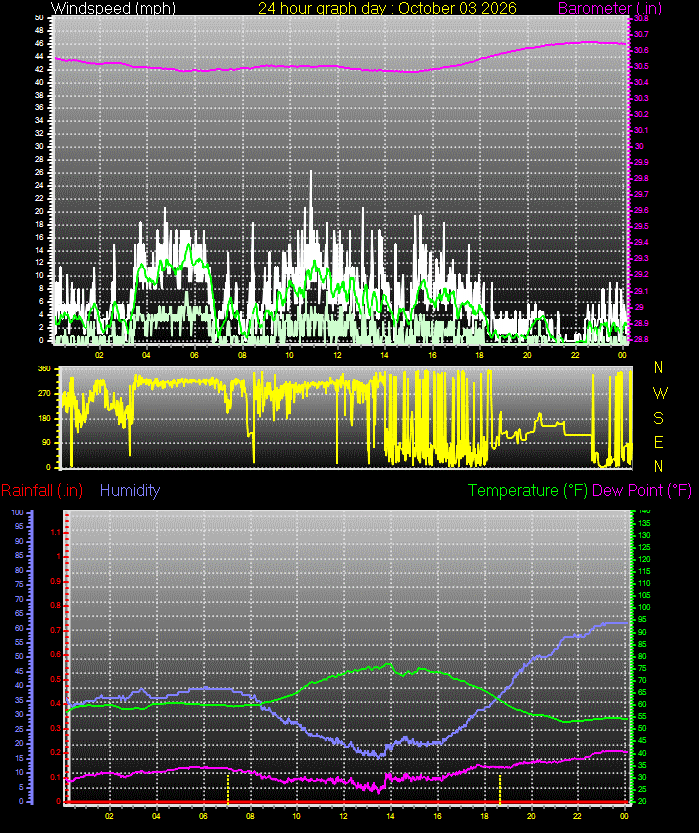The image size is (699, 833).
Task: Click "135" on the green temperature axis
Action: [x=644, y=523]
